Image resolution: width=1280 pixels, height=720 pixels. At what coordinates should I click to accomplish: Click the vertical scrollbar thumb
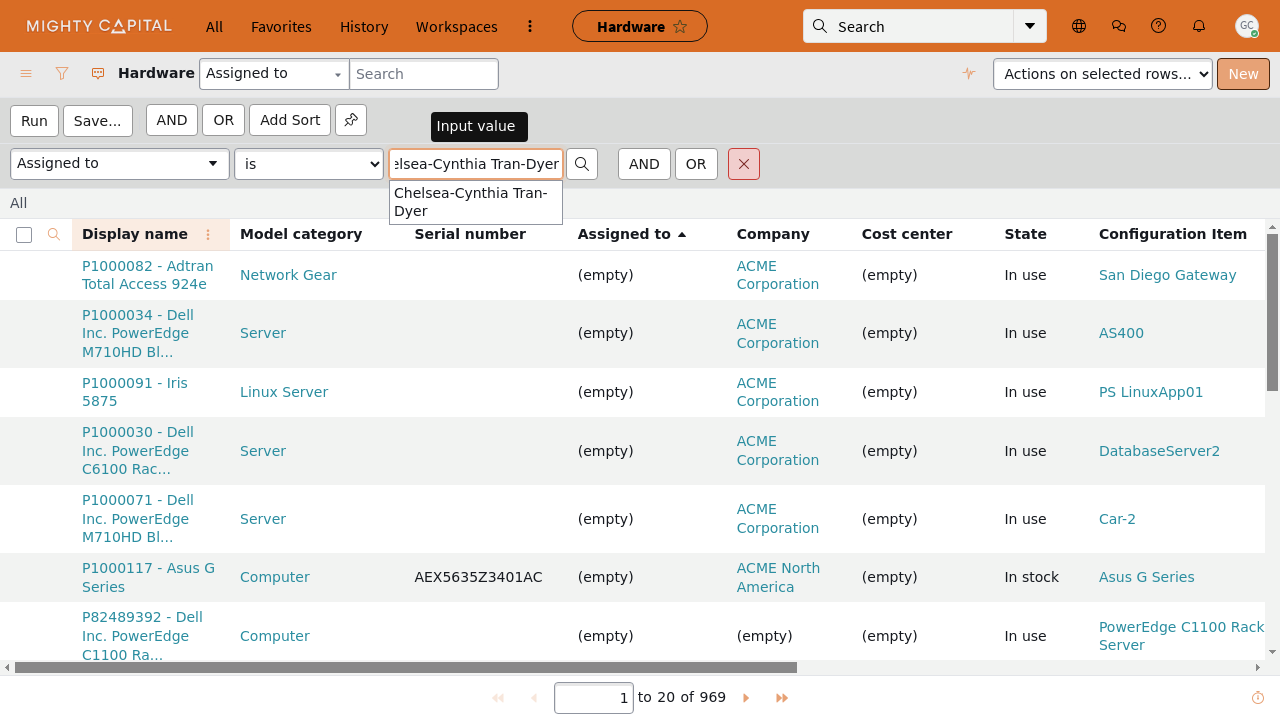pos(1272,312)
